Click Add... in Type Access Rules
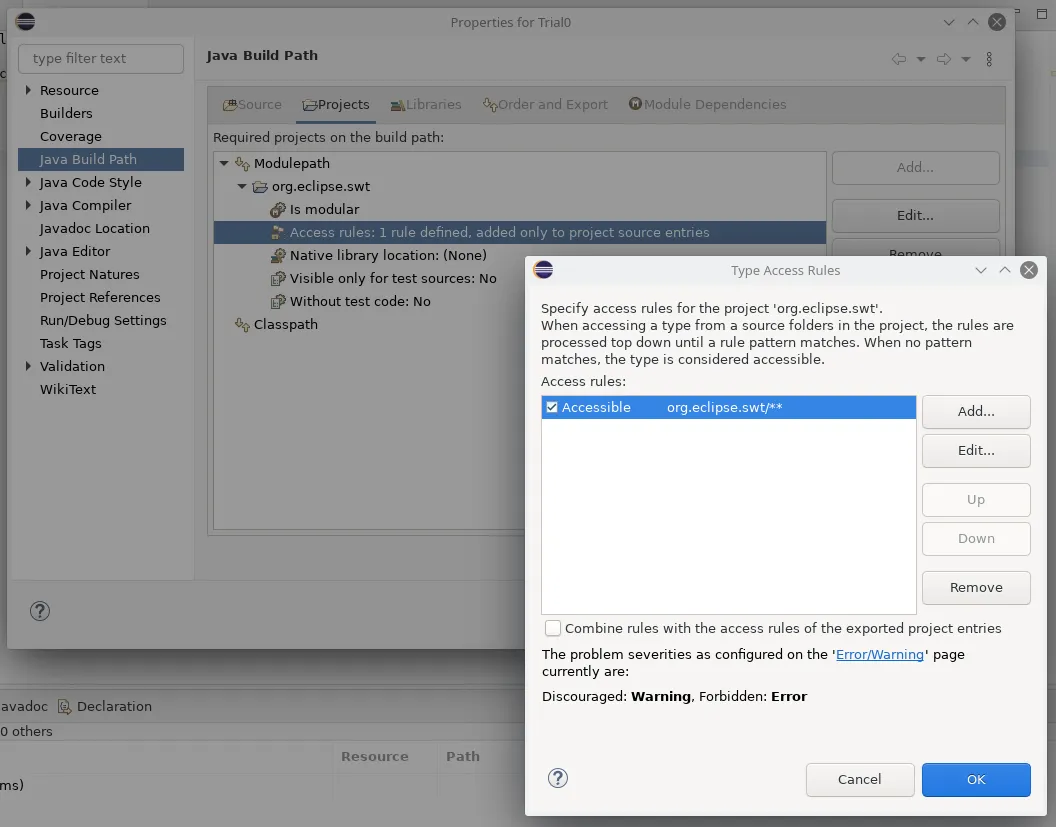The width and height of the screenshot is (1056, 827). pos(976,411)
